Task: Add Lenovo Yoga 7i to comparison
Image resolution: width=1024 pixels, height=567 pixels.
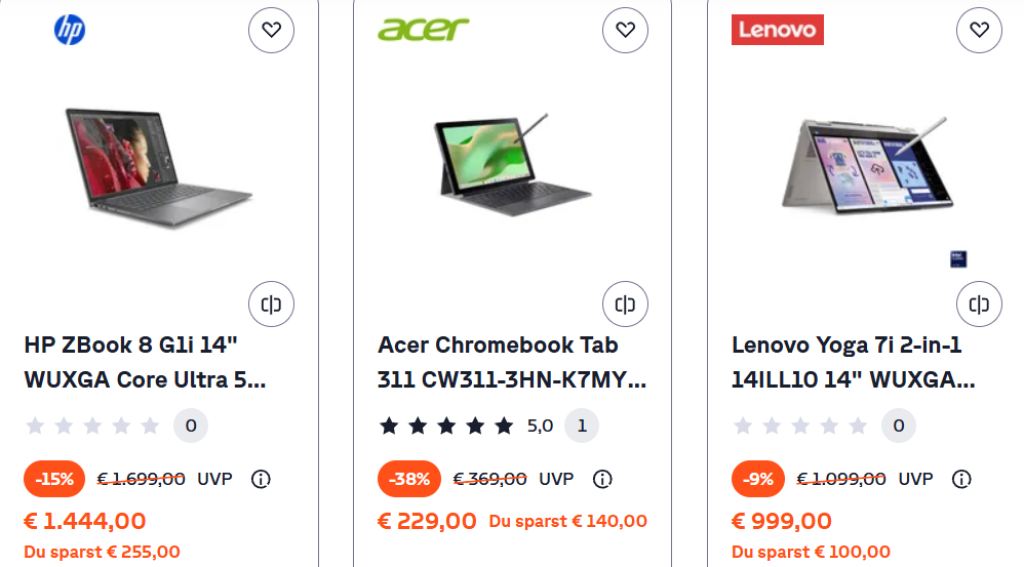Action: pyautogui.click(x=979, y=304)
